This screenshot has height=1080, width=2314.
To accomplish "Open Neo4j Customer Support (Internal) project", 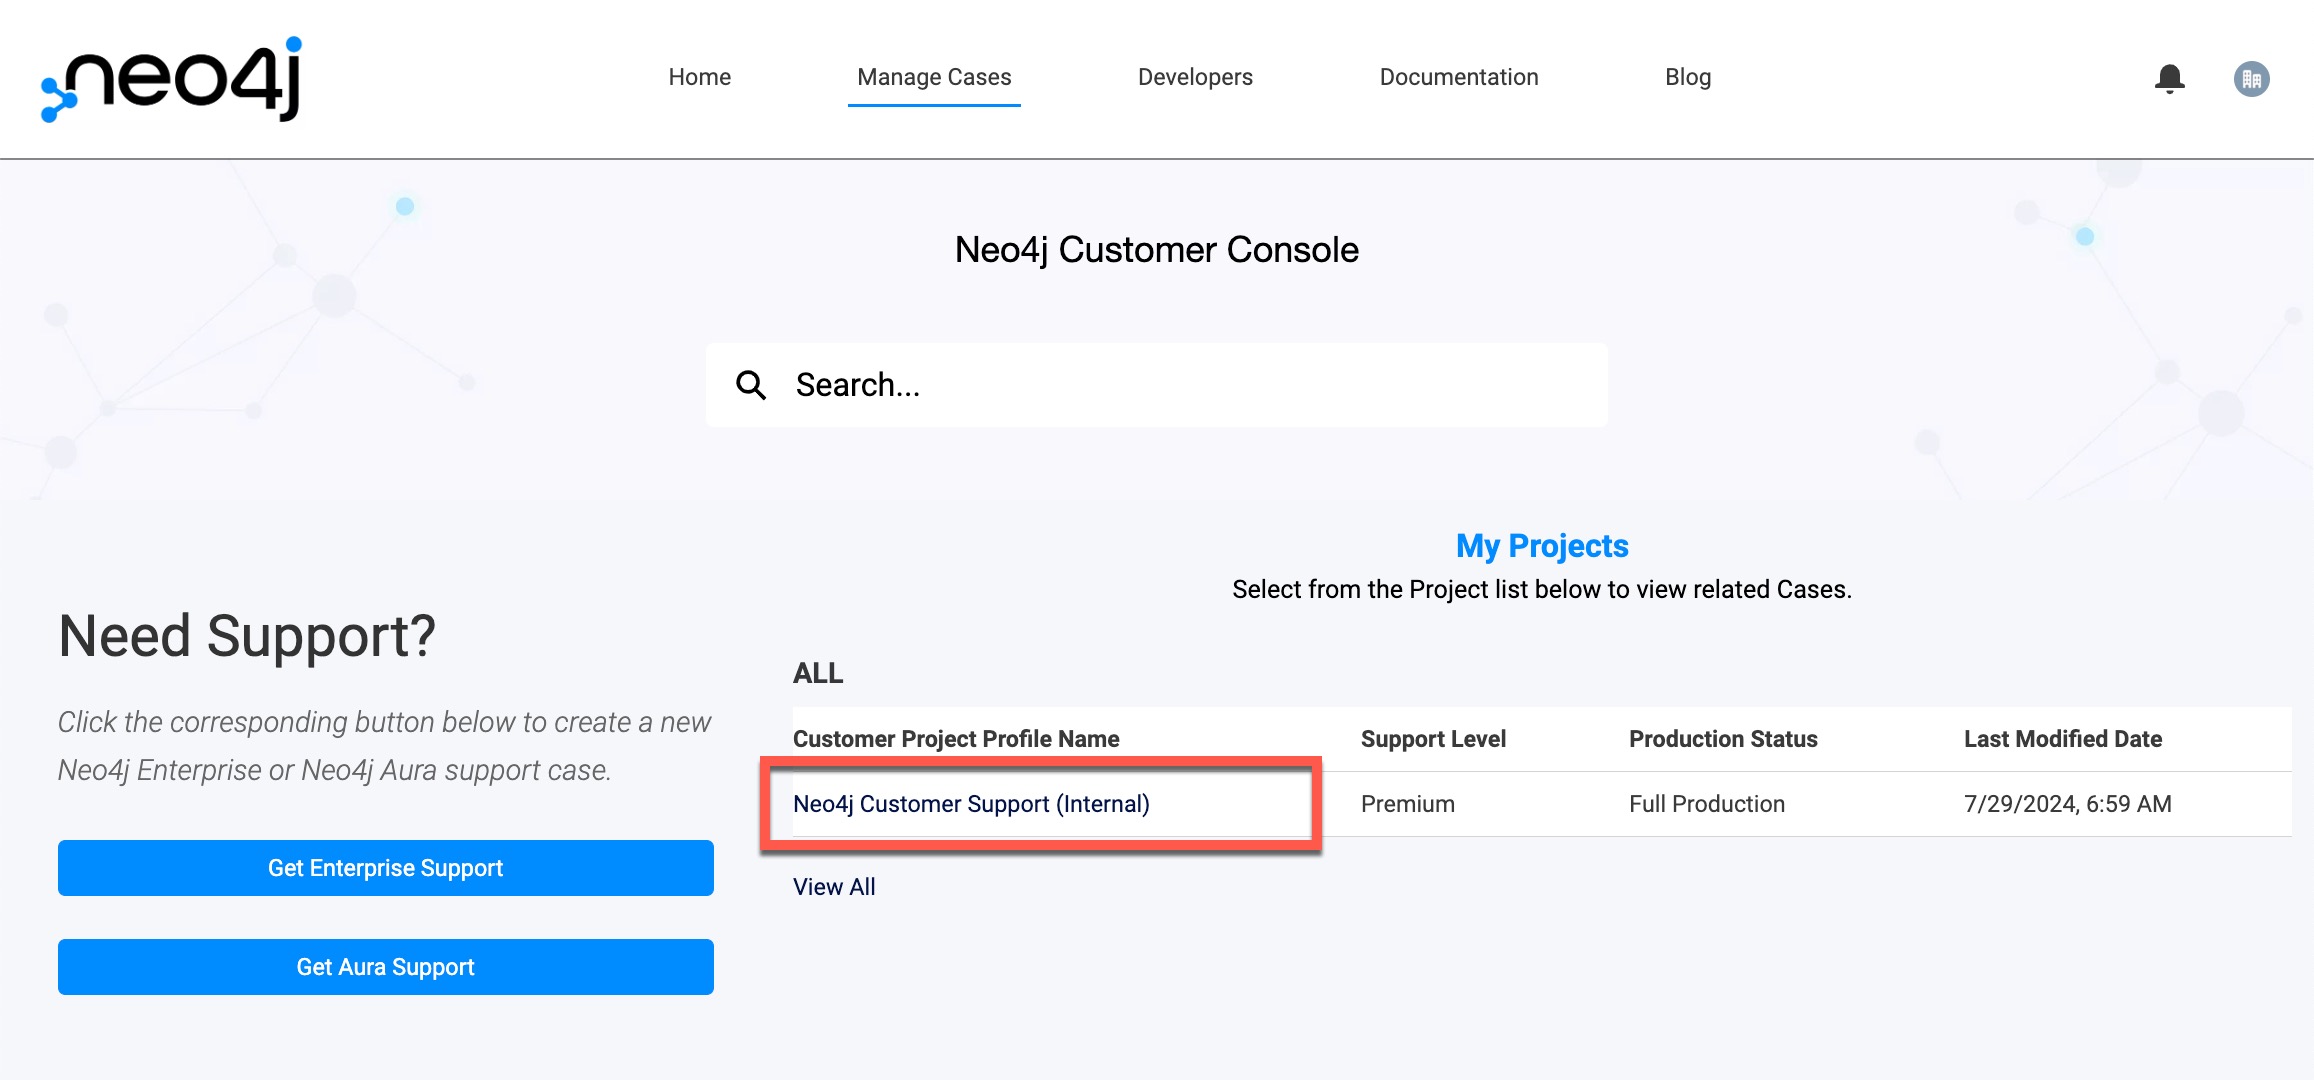I will (x=971, y=804).
